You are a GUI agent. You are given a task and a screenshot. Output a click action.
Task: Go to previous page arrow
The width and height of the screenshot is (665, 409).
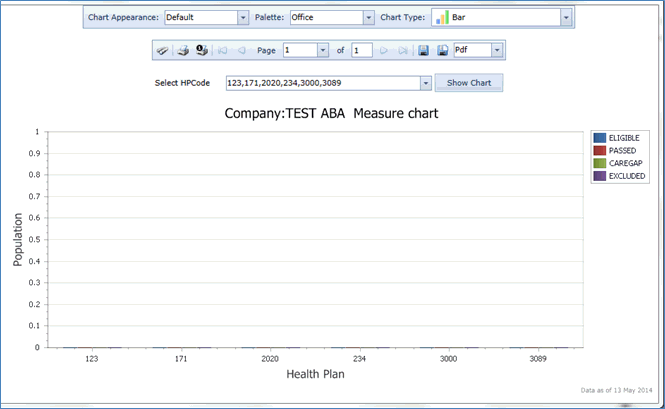241,50
